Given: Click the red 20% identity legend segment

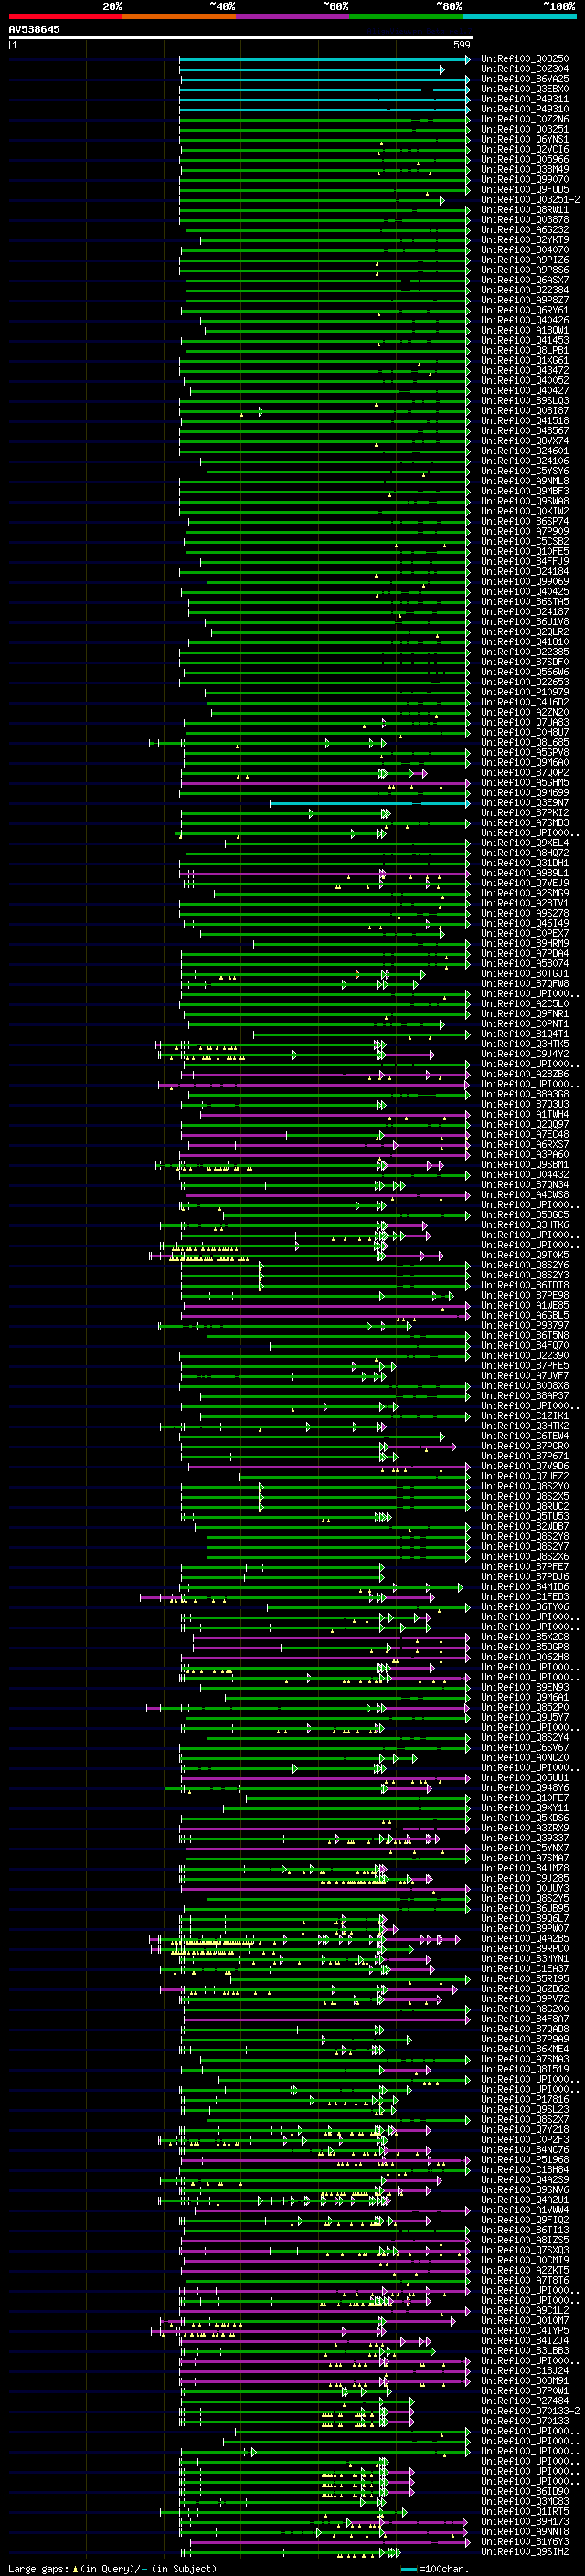Looking at the screenshot, I should tap(65, 17).
